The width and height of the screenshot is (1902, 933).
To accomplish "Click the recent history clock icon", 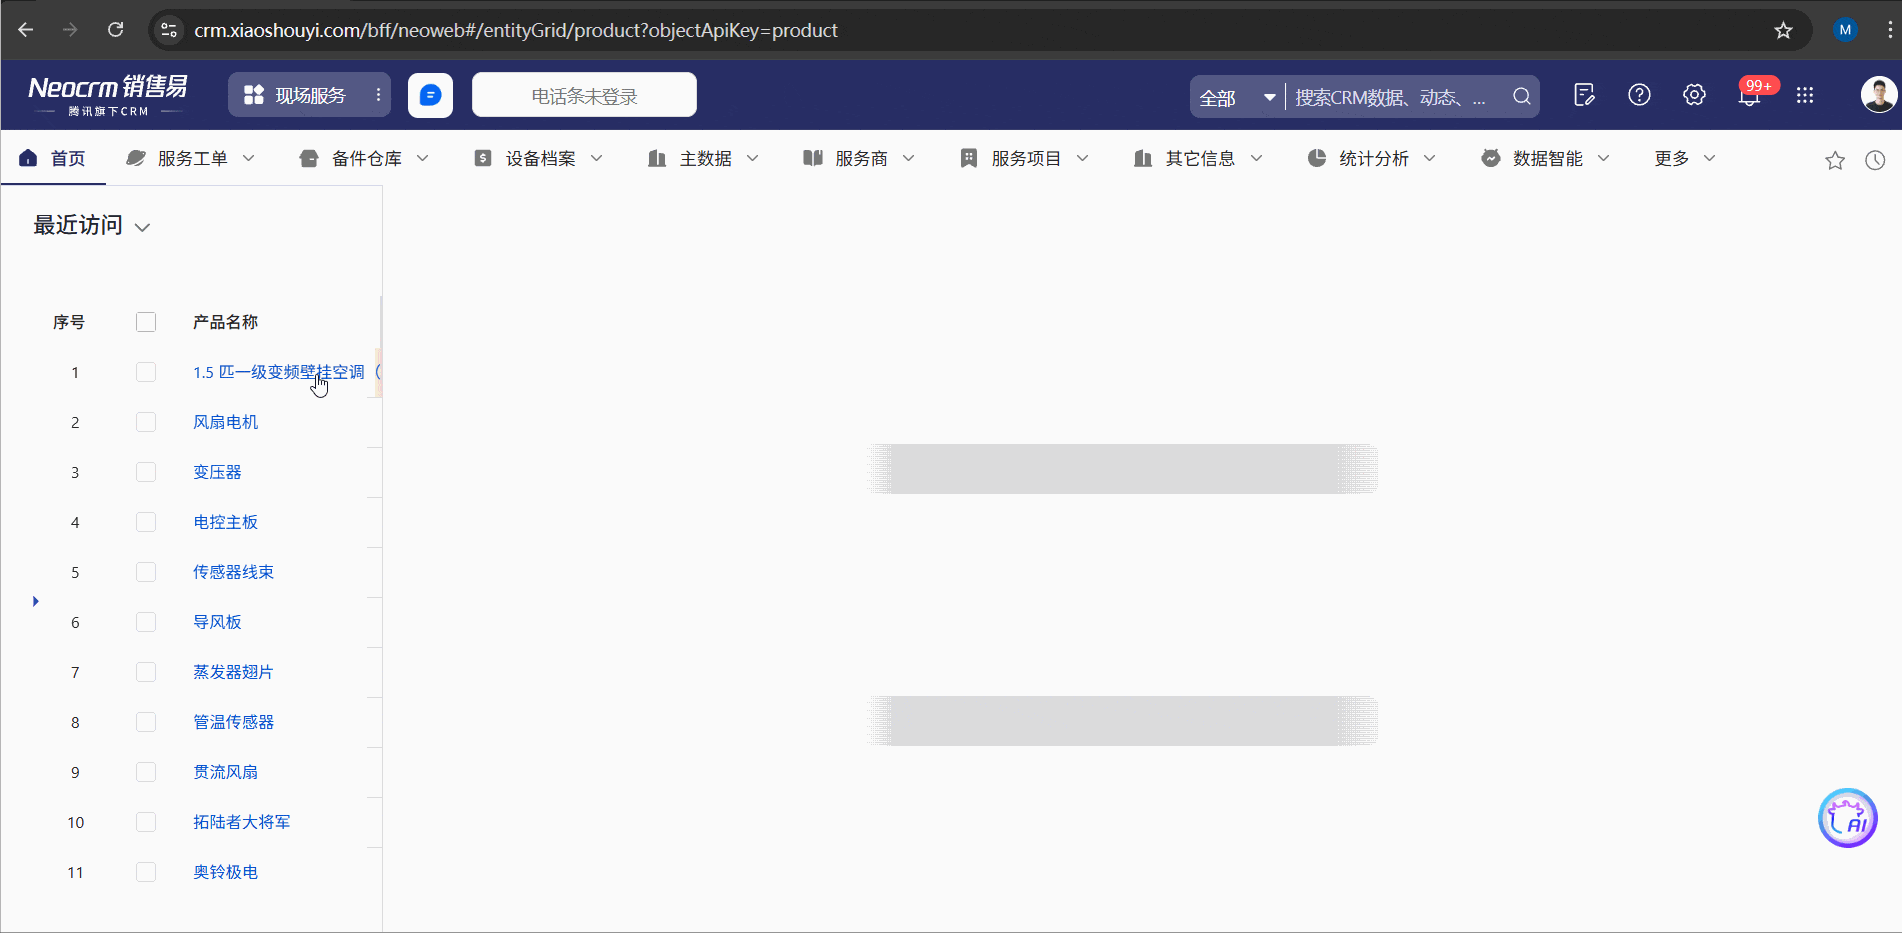I will [1875, 160].
